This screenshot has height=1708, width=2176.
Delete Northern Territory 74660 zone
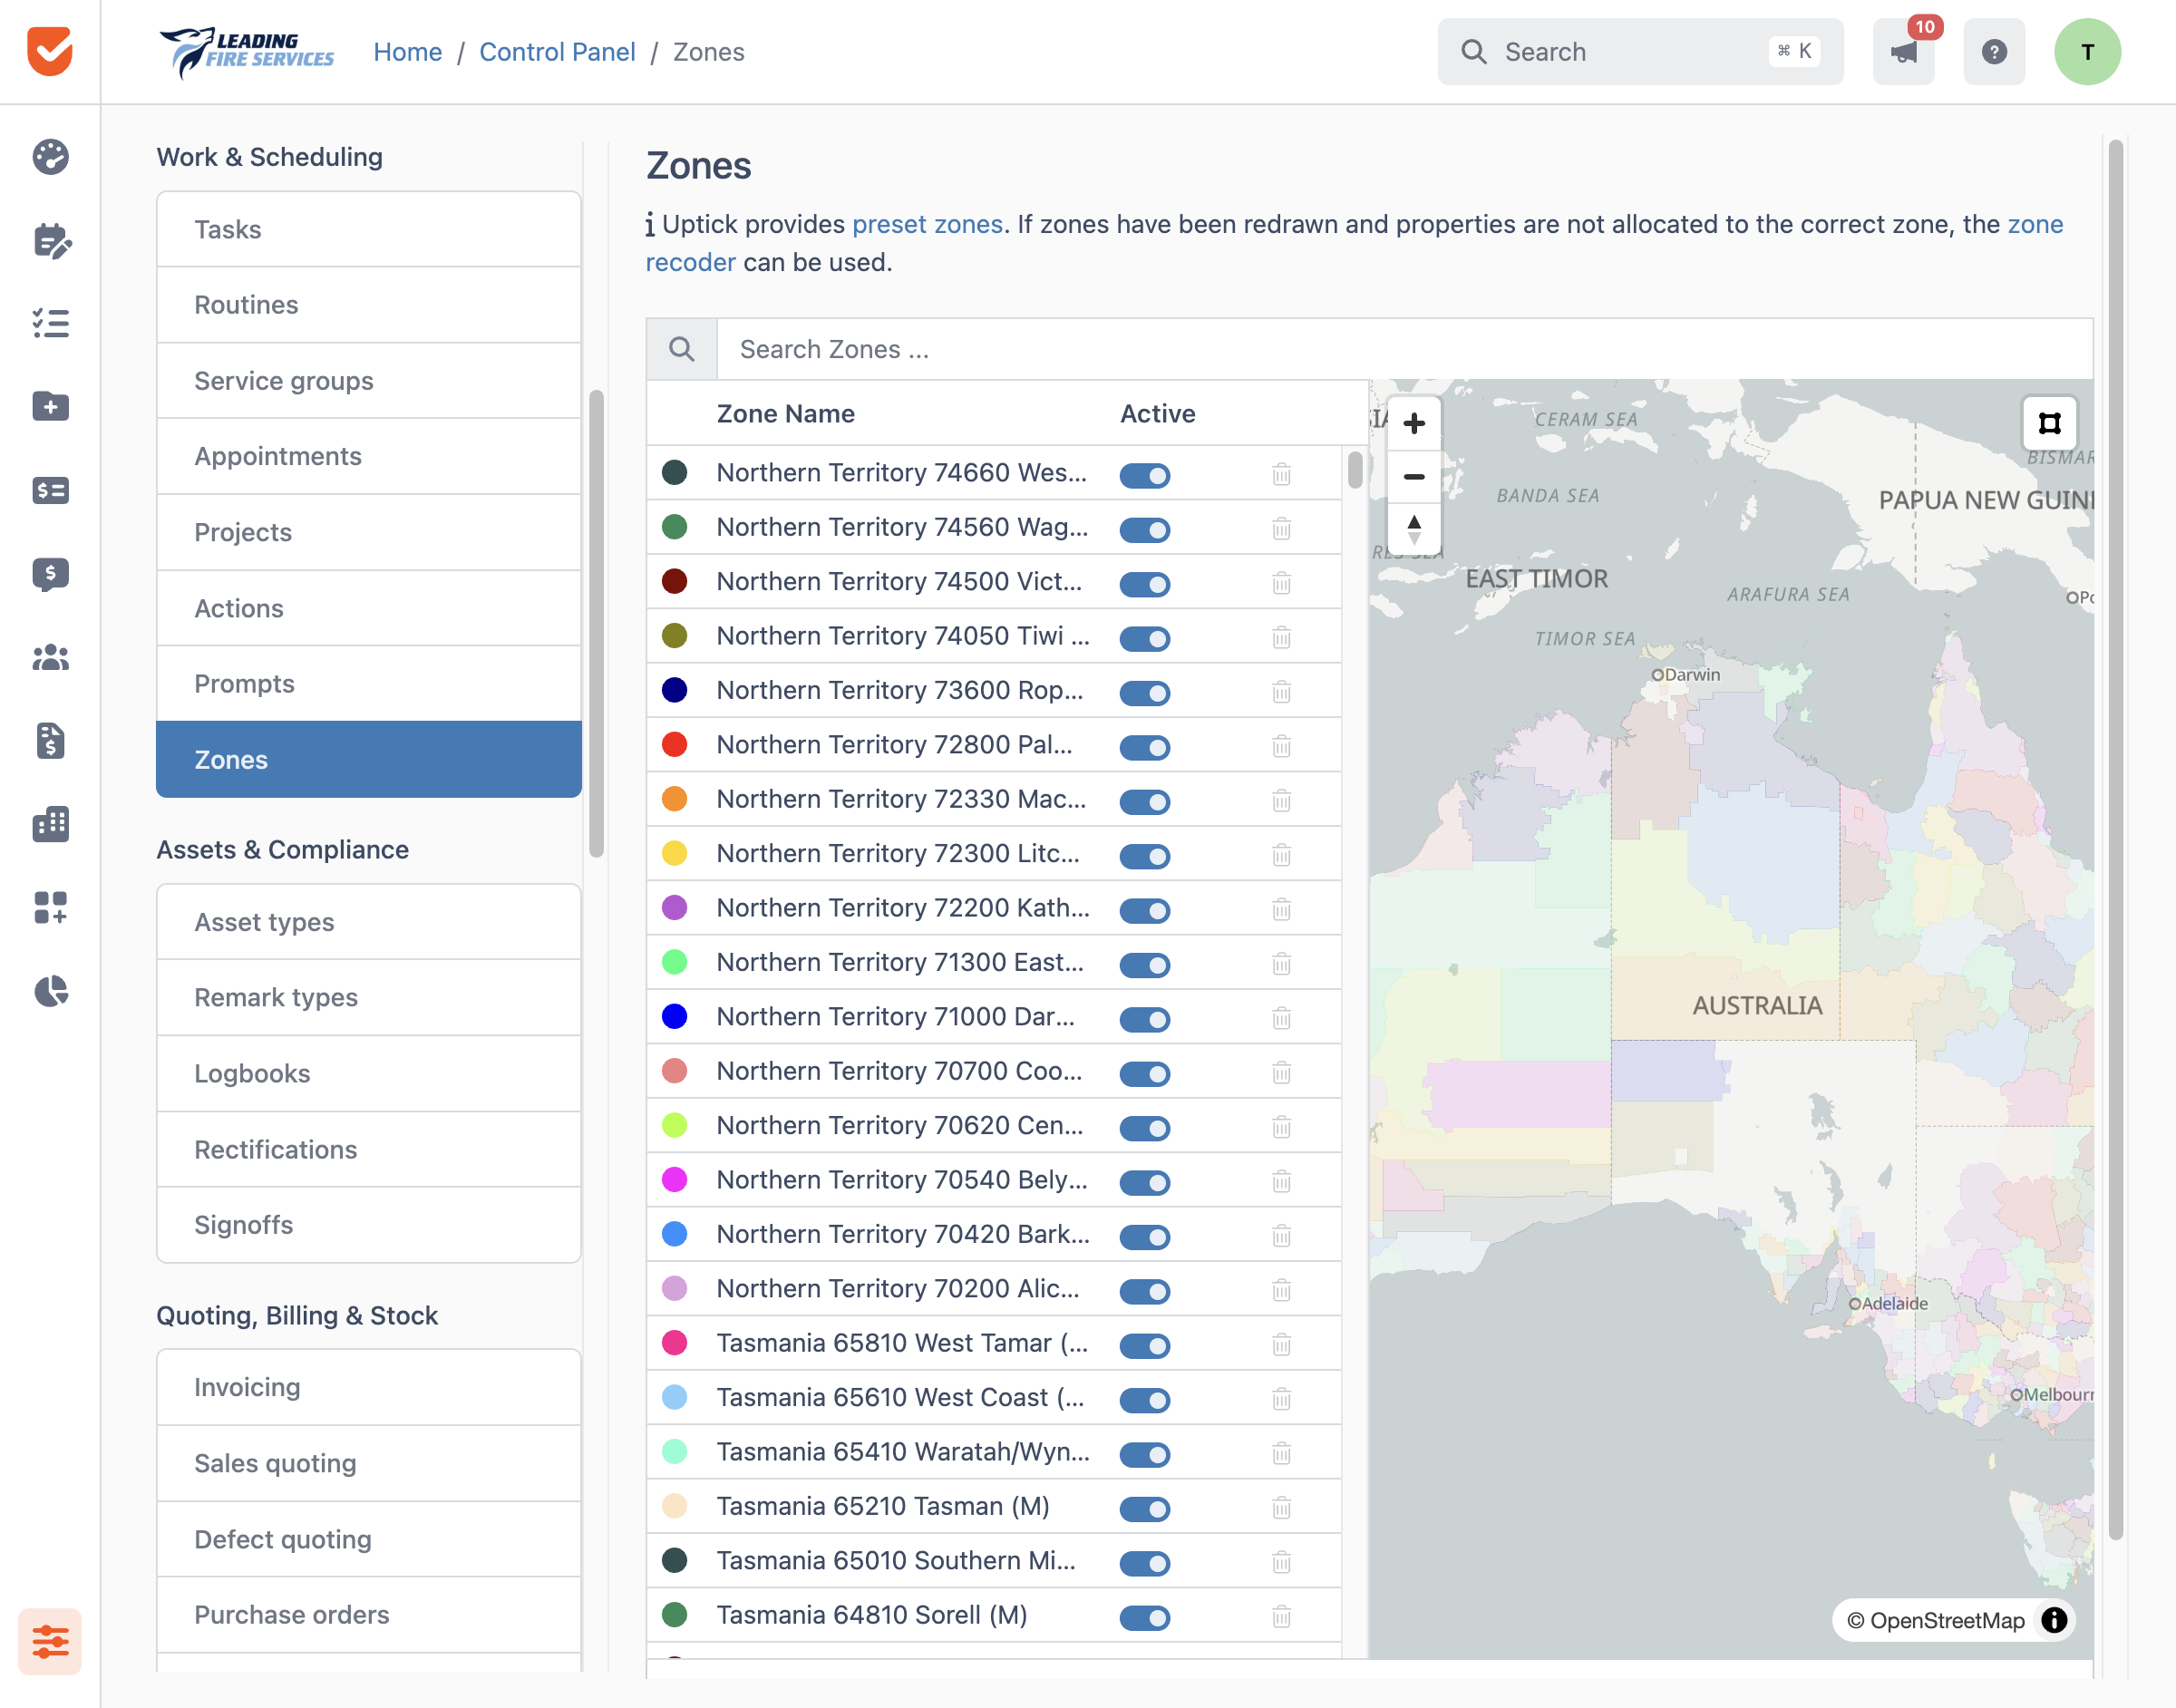[x=1281, y=474]
